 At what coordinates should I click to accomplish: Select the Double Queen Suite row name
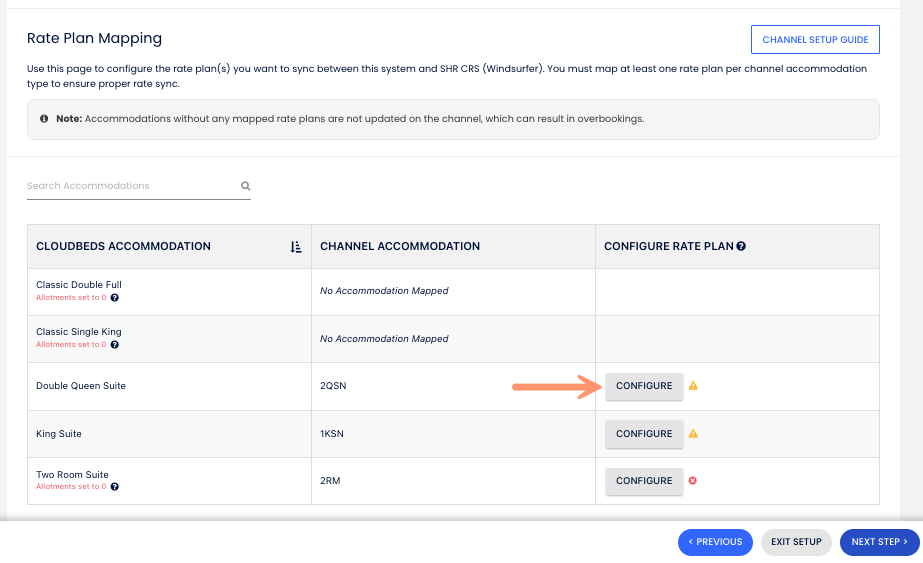tap(81, 386)
